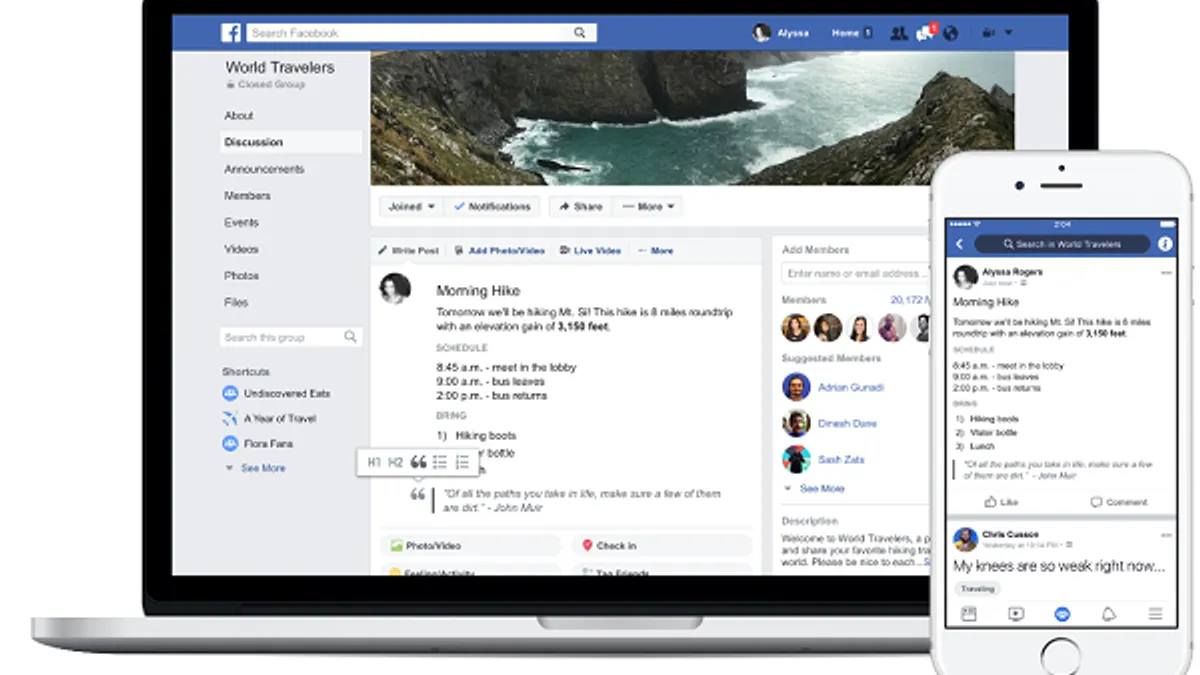Viewport: 1200px width, 675px height.
Task: Select Discussion in the group sidebar
Action: tap(290, 142)
